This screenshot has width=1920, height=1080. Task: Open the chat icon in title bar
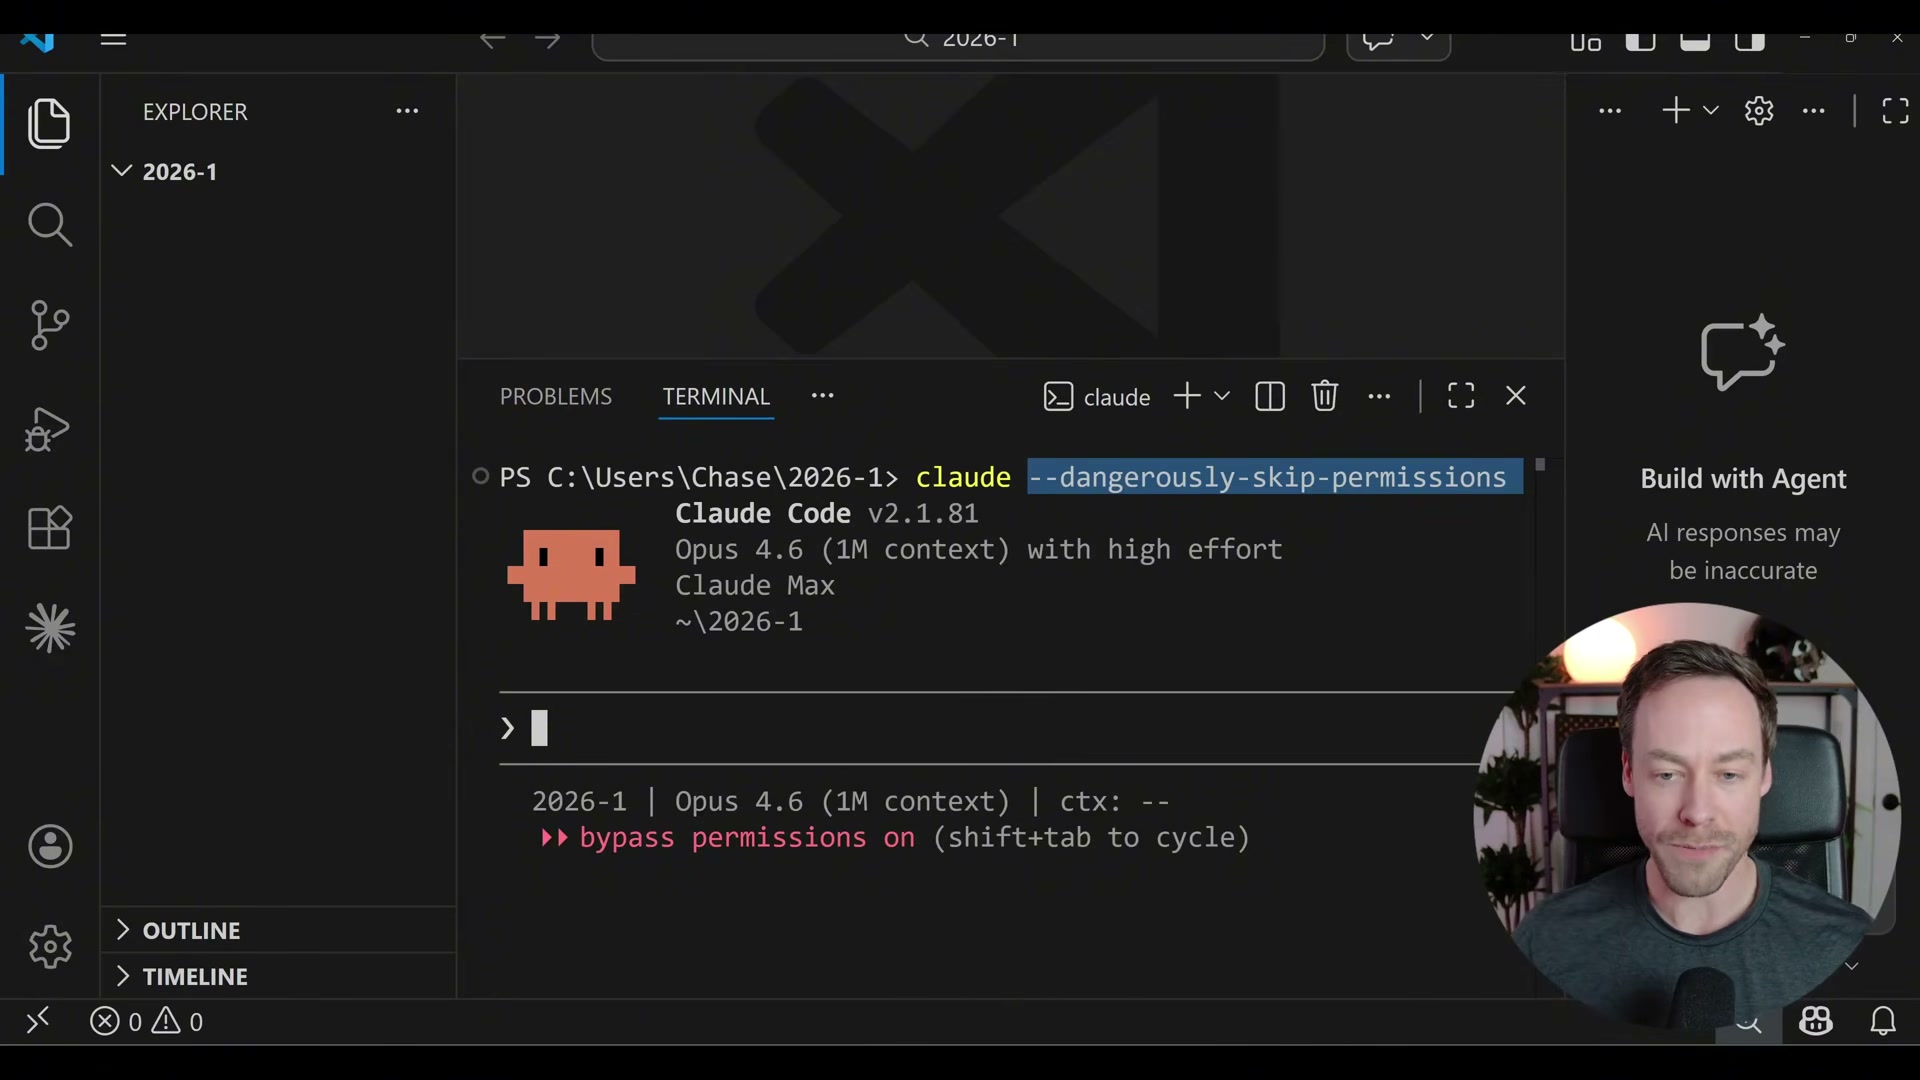click(1378, 41)
